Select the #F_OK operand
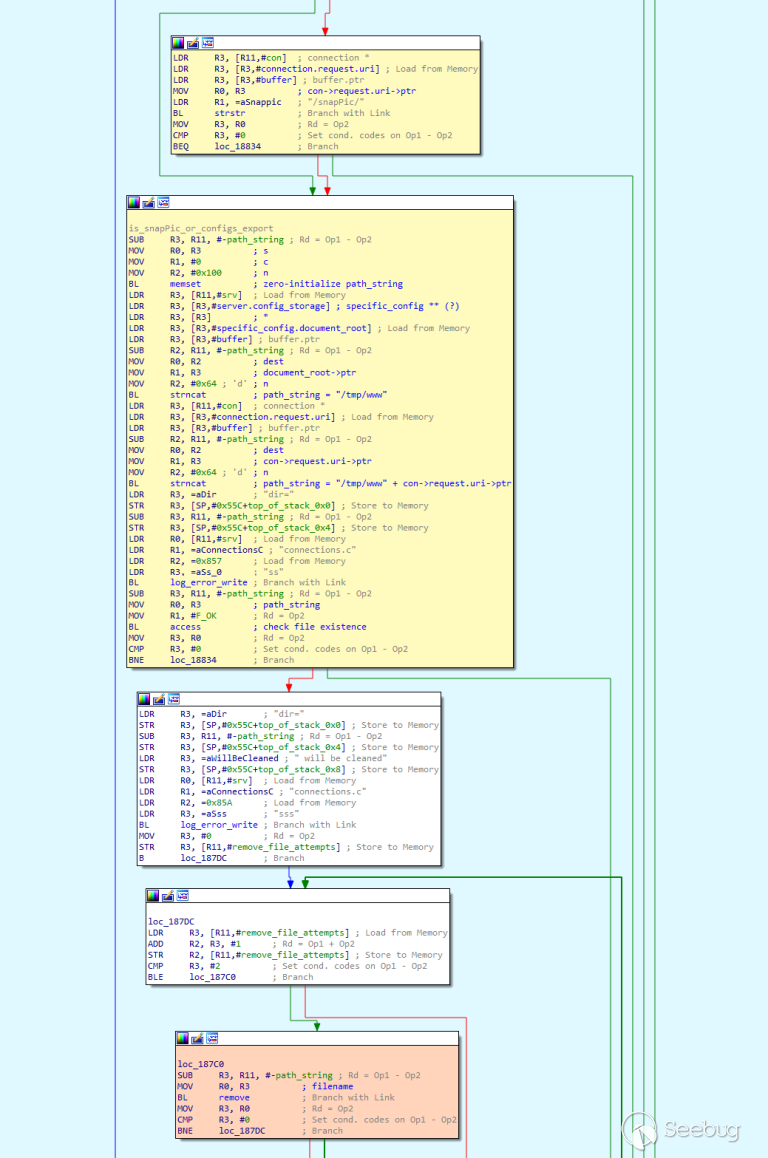The image size is (768, 1158). tap(203, 616)
